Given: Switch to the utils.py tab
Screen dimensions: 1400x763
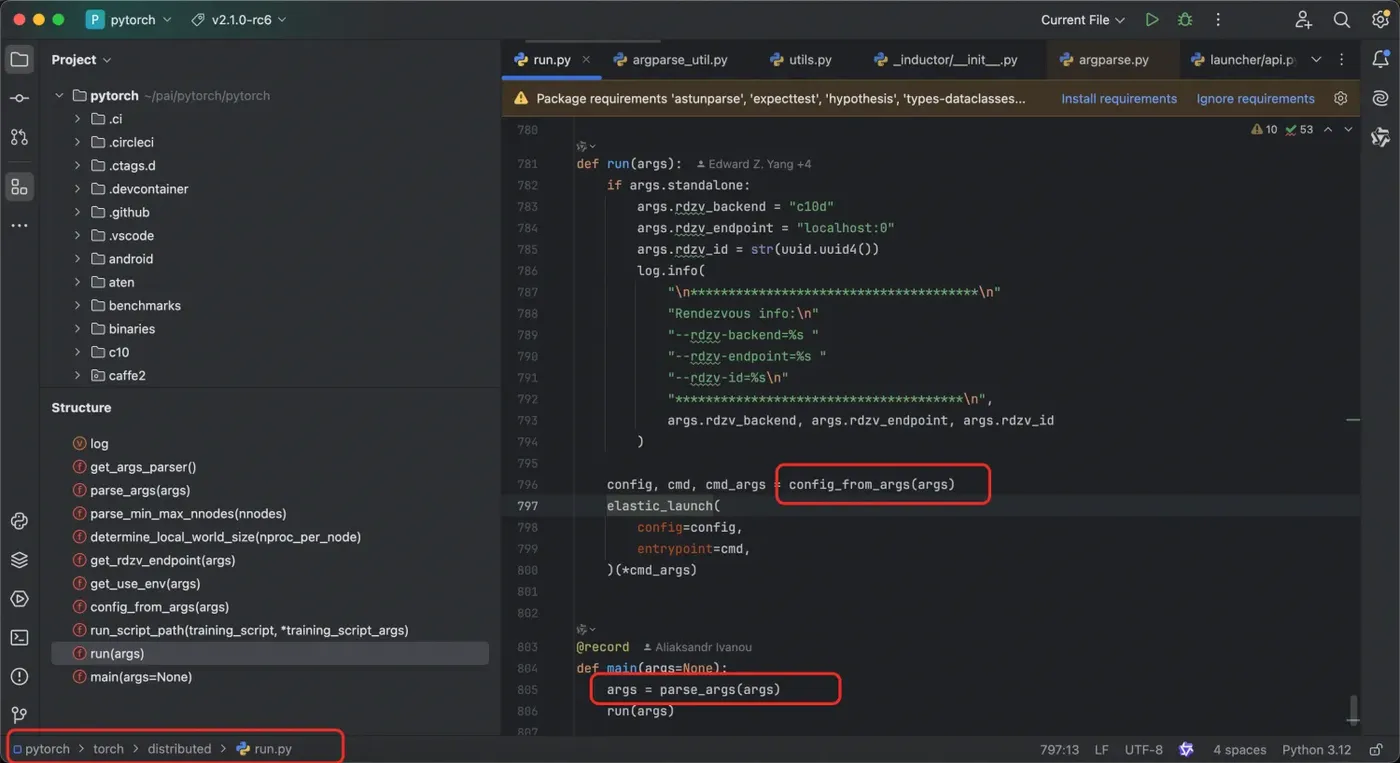Looking at the screenshot, I should click(x=801, y=60).
